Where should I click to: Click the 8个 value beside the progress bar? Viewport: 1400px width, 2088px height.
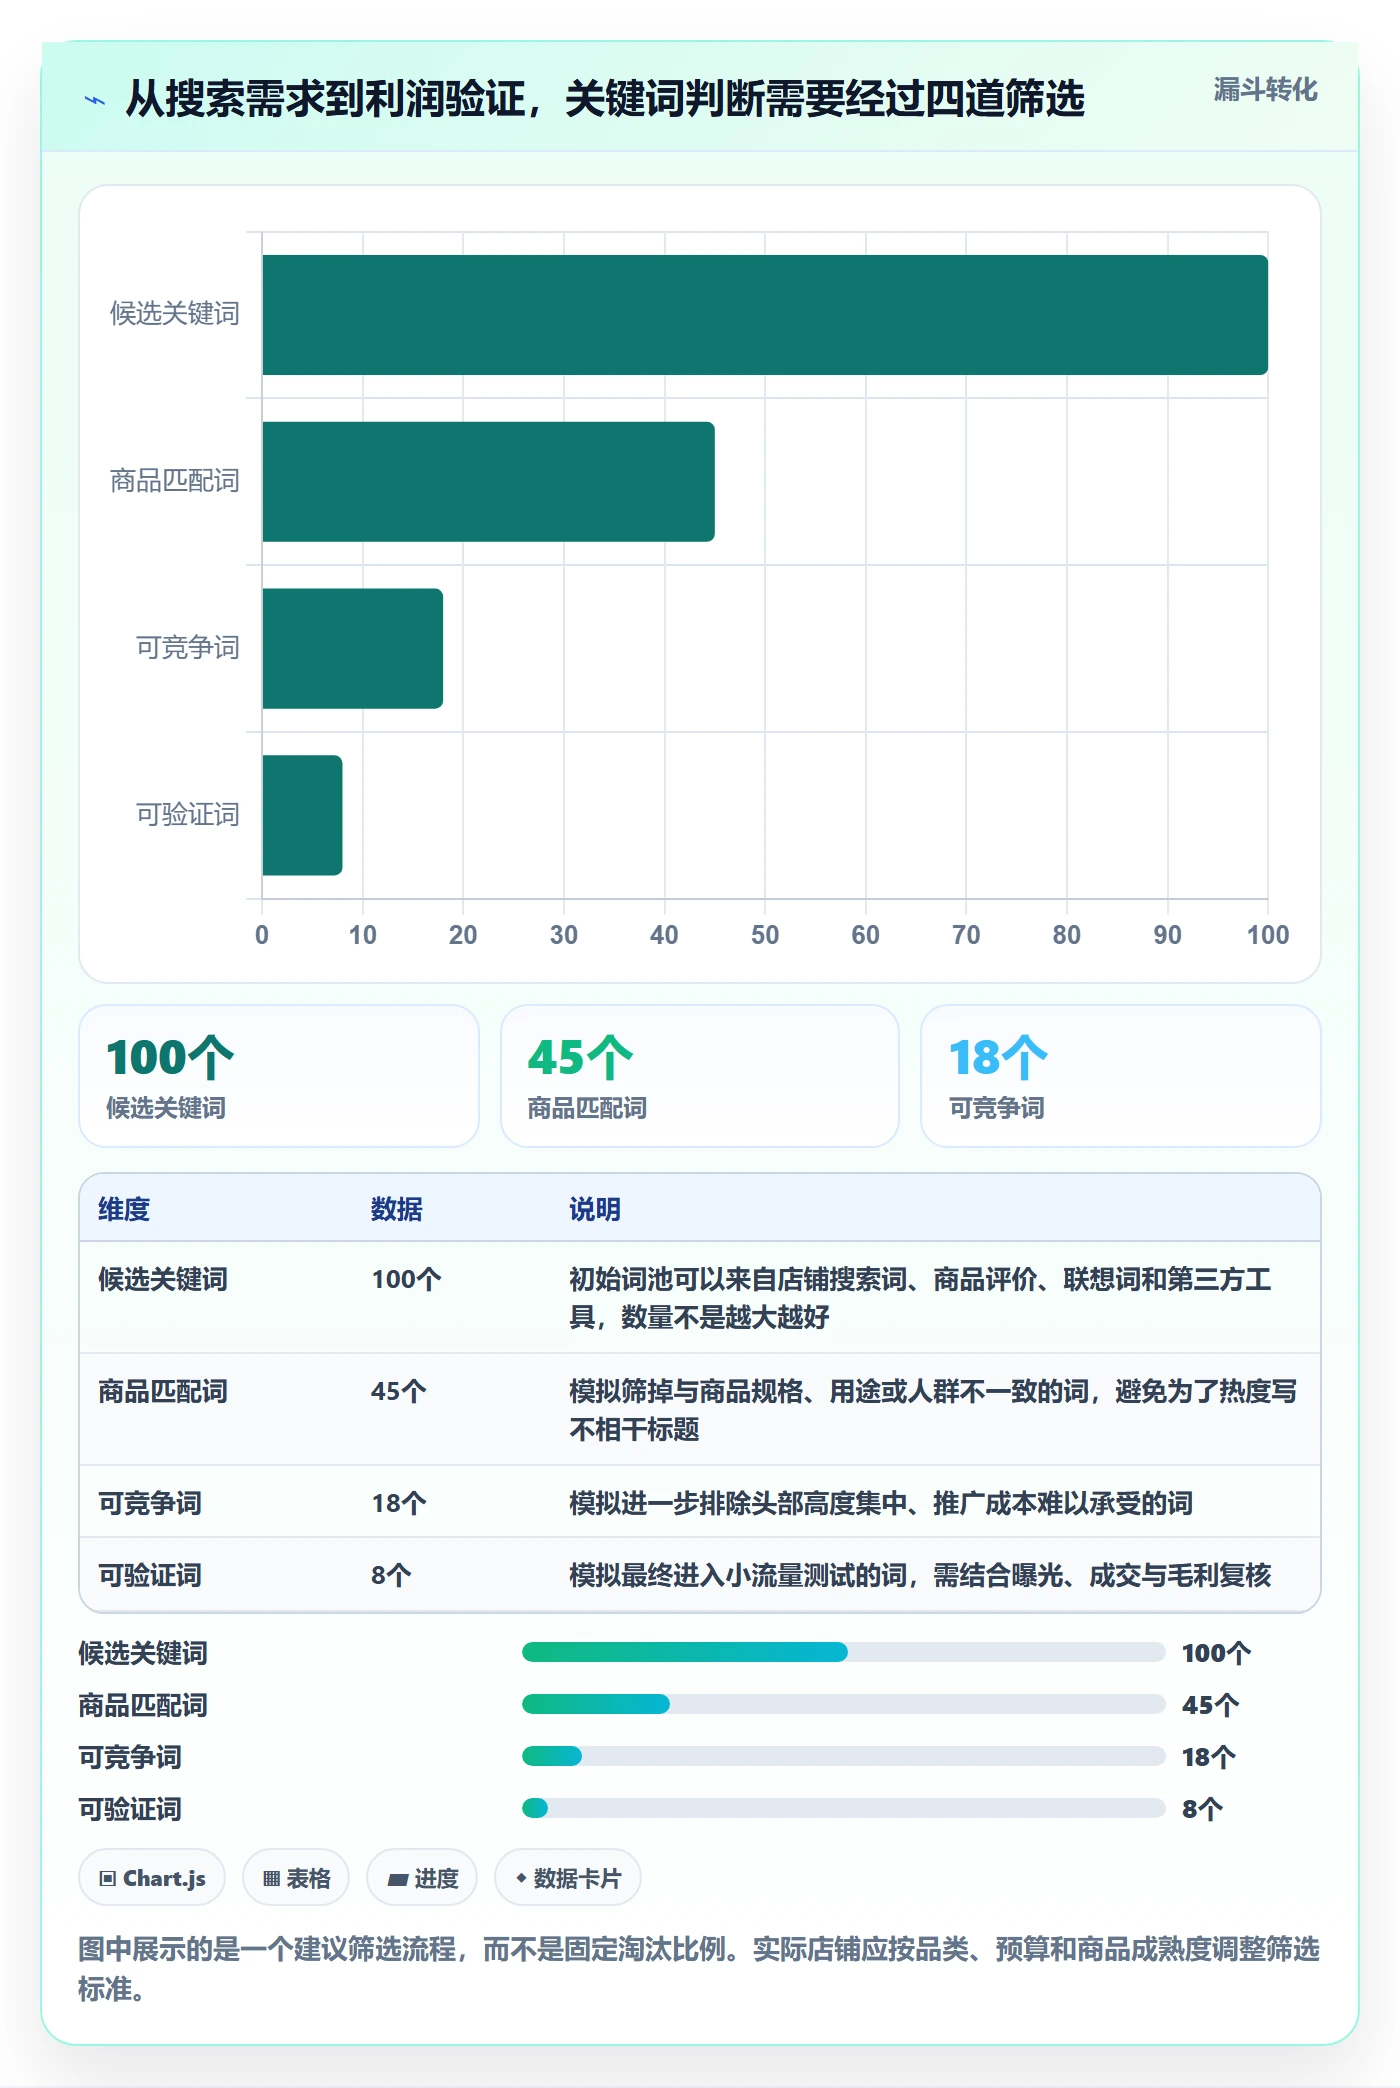pos(1202,1809)
